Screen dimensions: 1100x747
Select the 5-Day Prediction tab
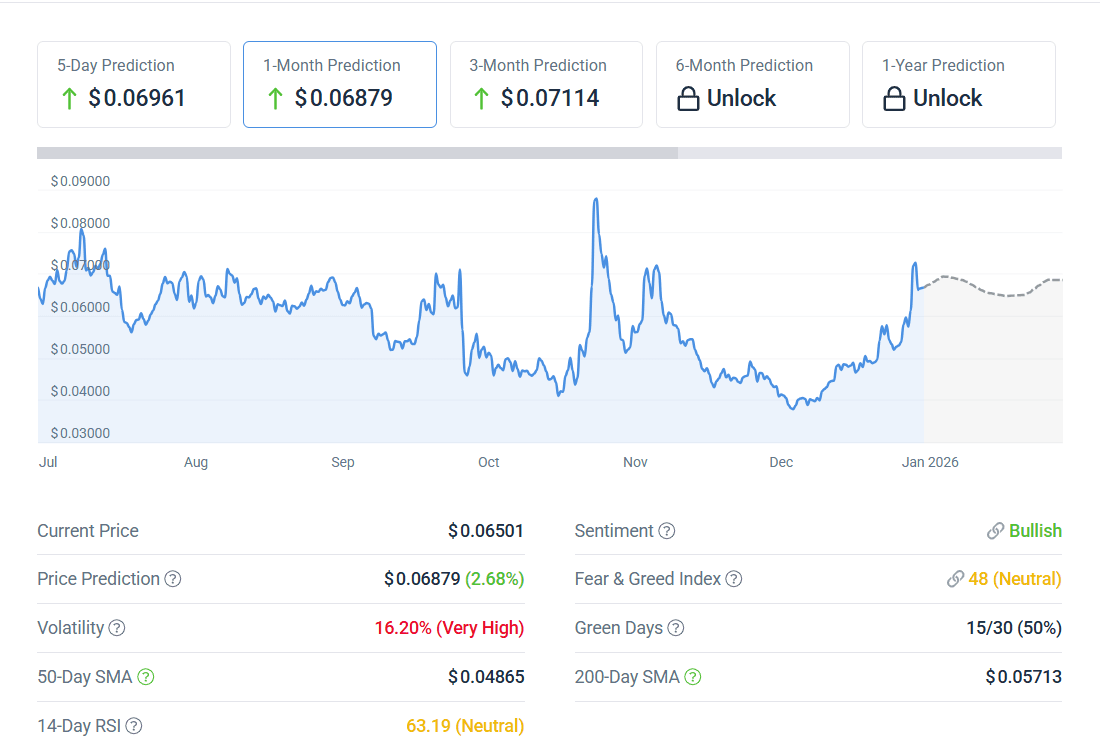pyautogui.click(x=134, y=85)
